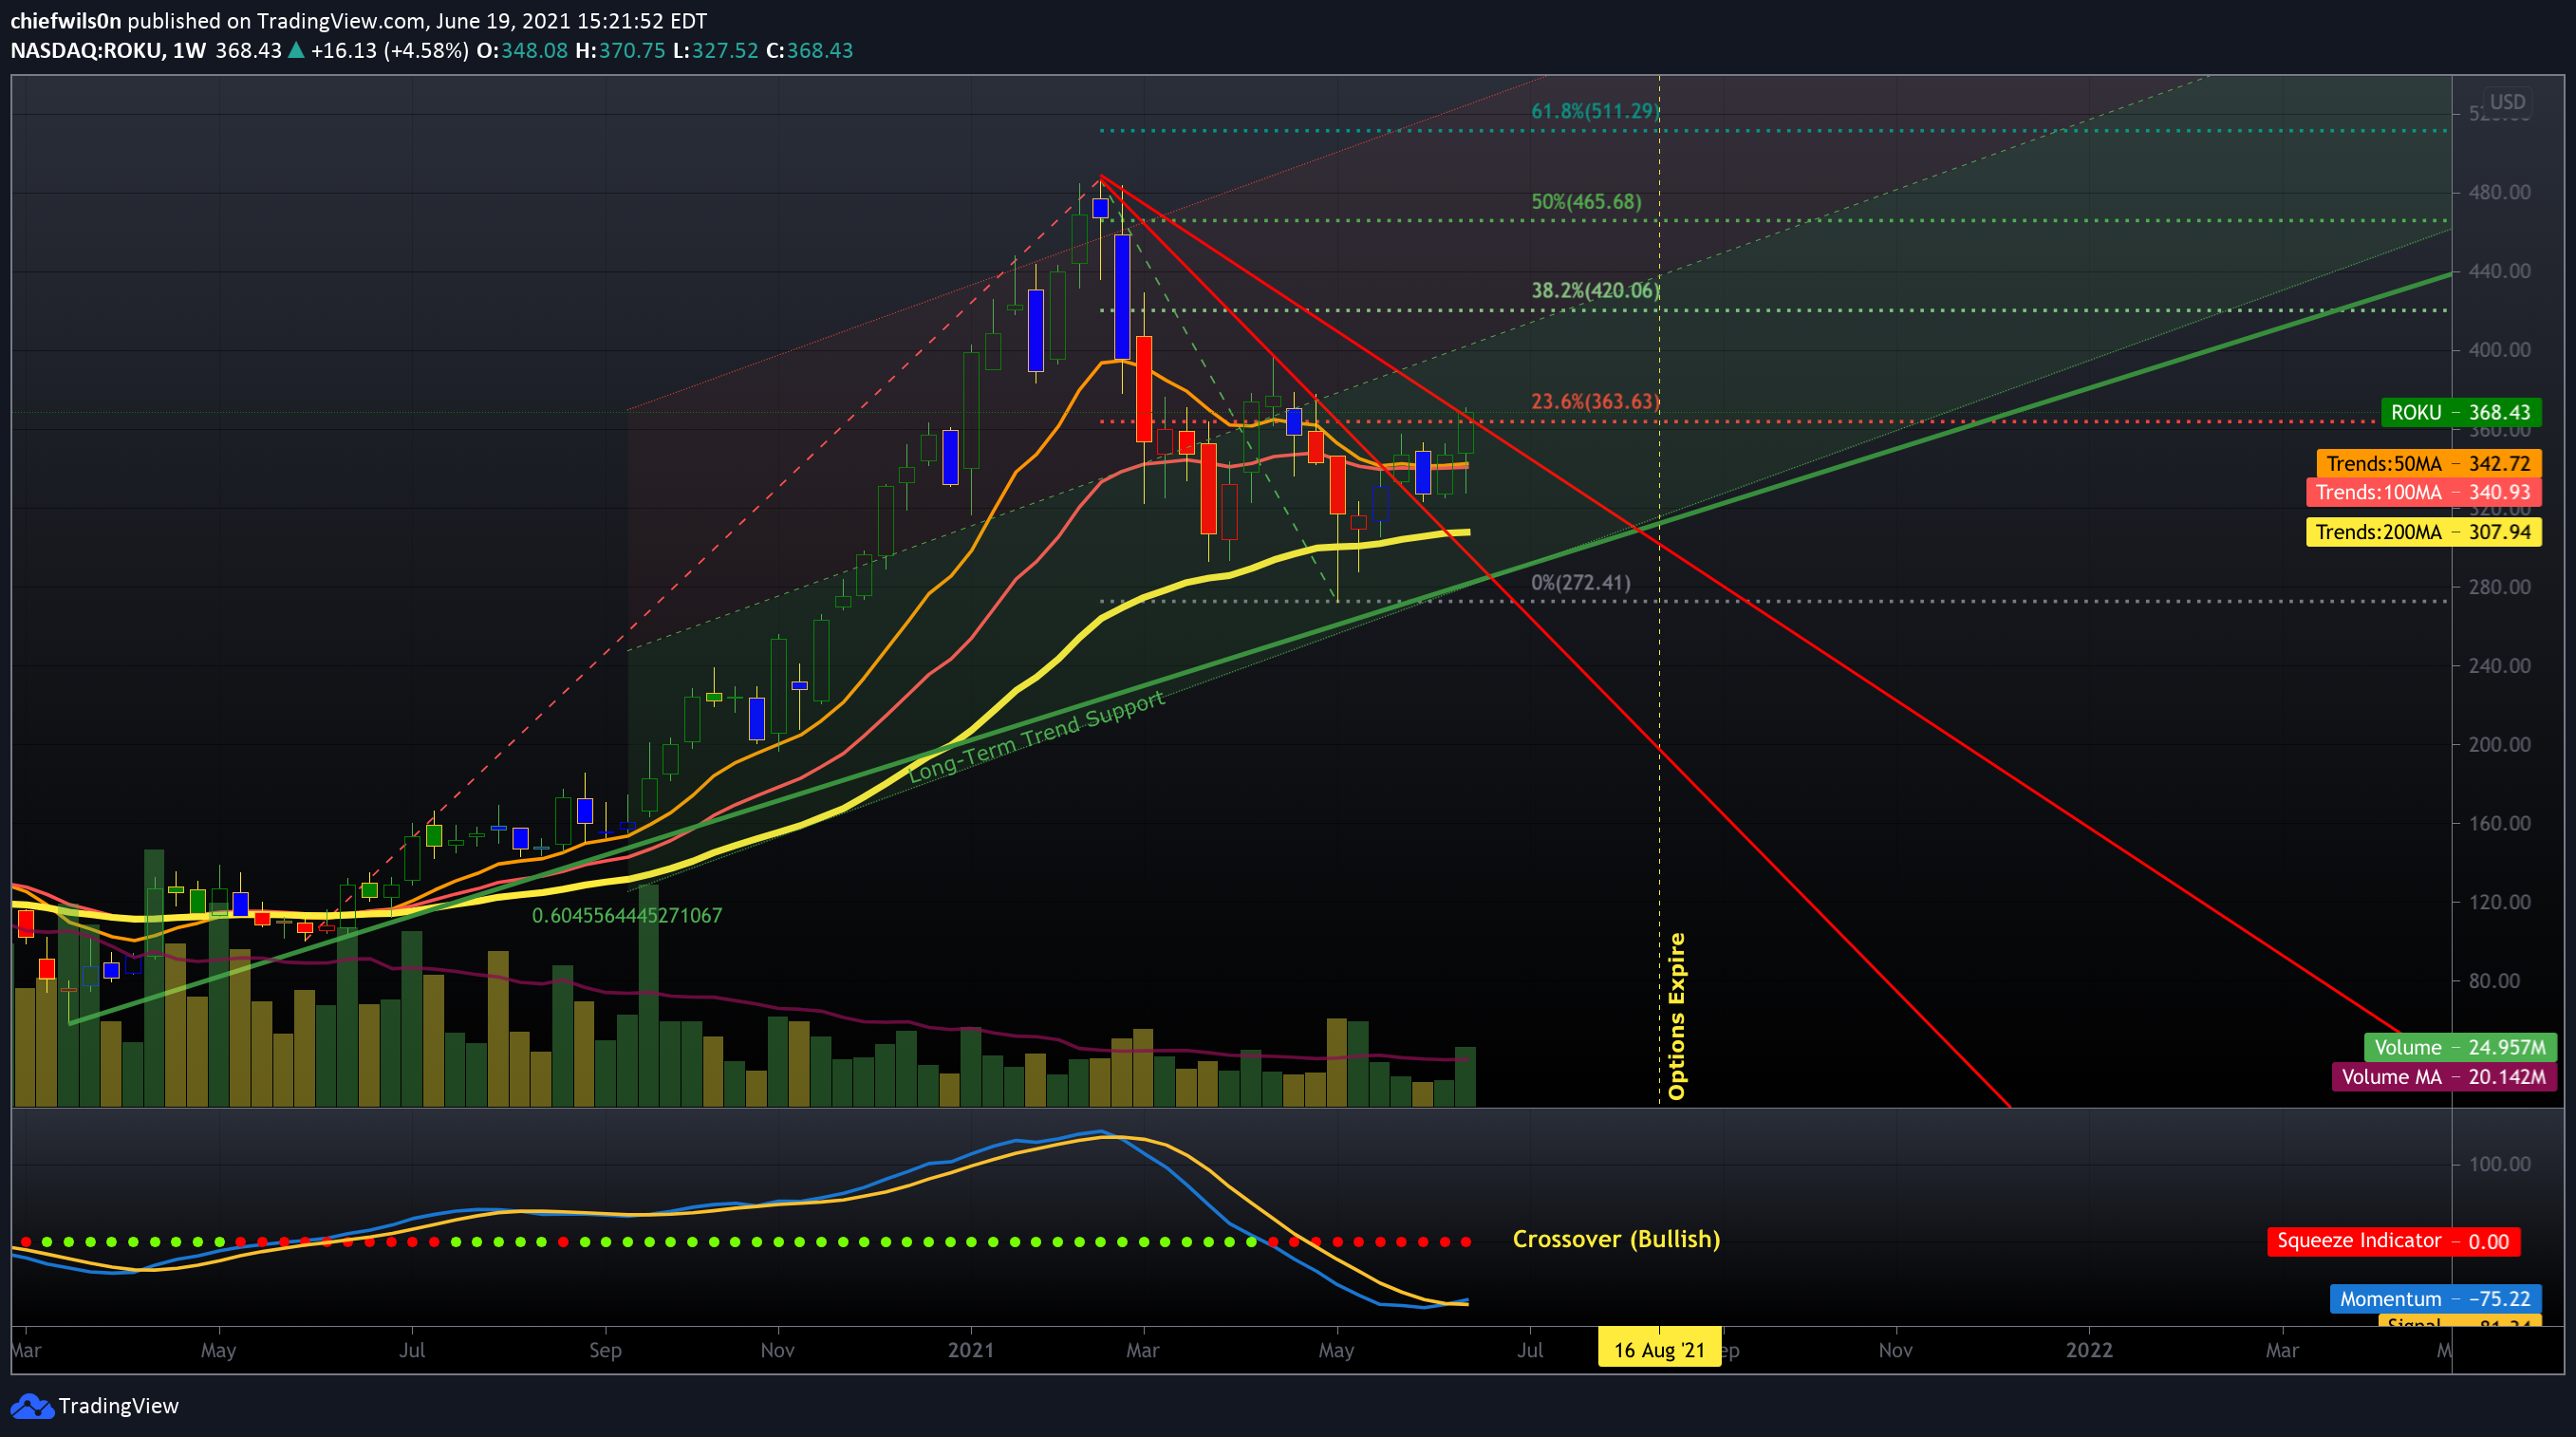Click the 480.00 price axis label
The width and height of the screenshot is (2576, 1437).
pyautogui.click(x=2499, y=192)
